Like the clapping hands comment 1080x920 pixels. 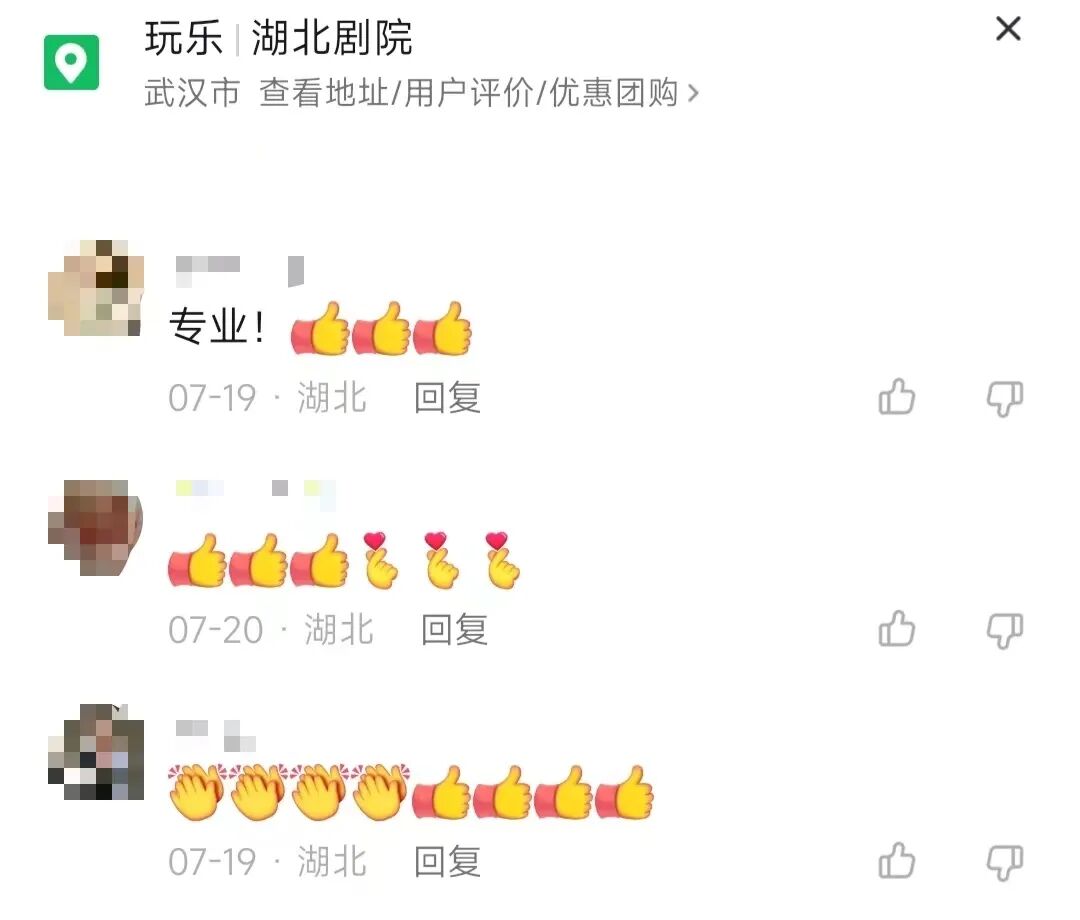coord(897,861)
